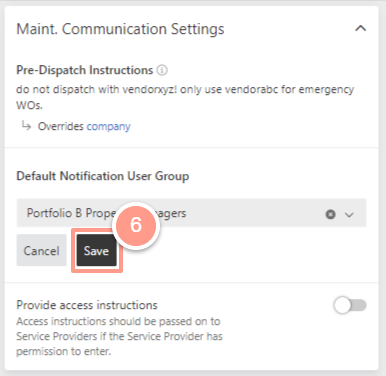Clear the selected user group with the x icon

click(330, 214)
